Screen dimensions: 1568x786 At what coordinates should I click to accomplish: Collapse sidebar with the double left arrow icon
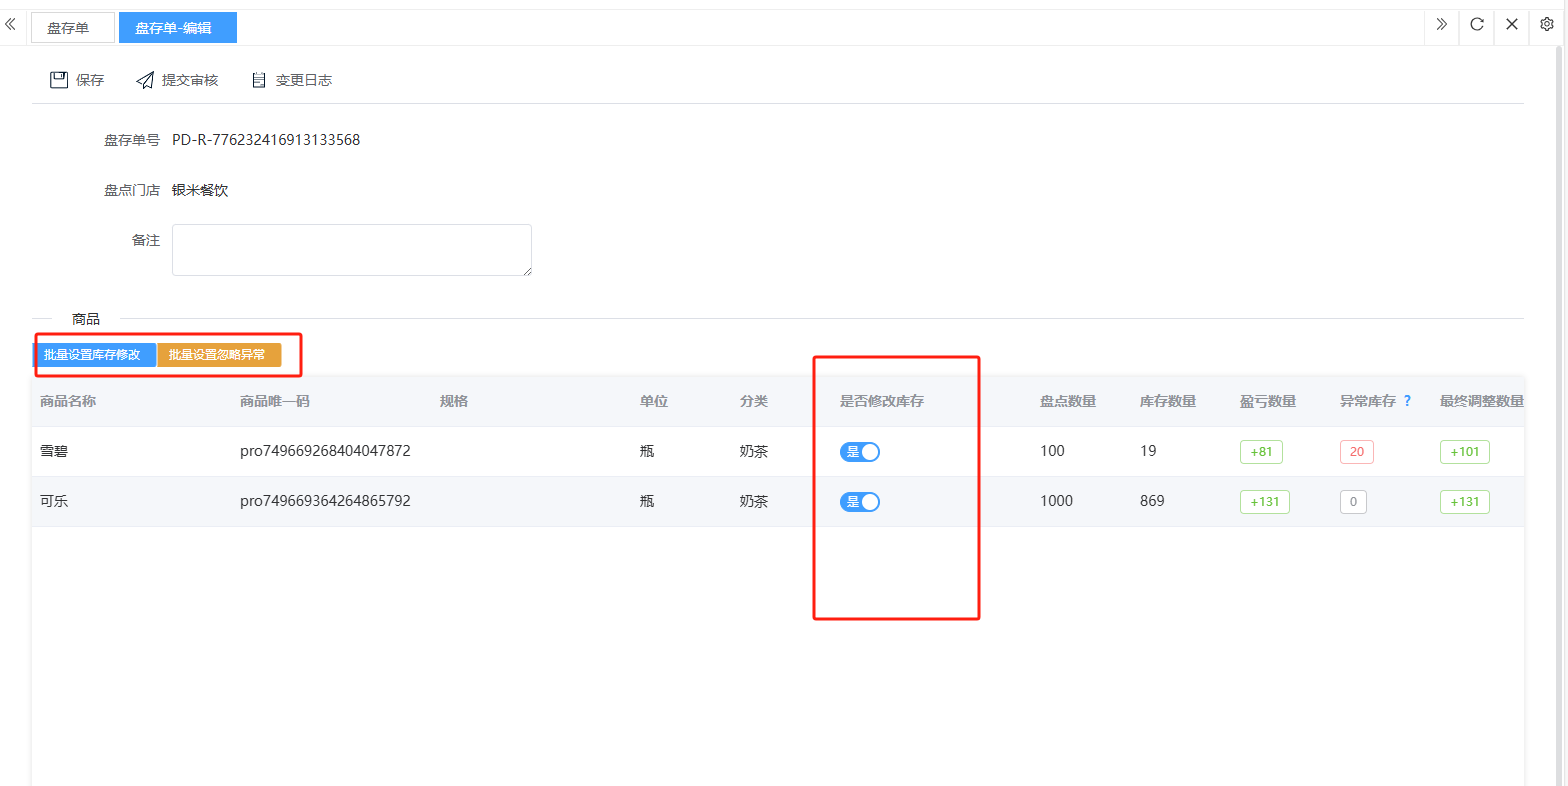11,25
